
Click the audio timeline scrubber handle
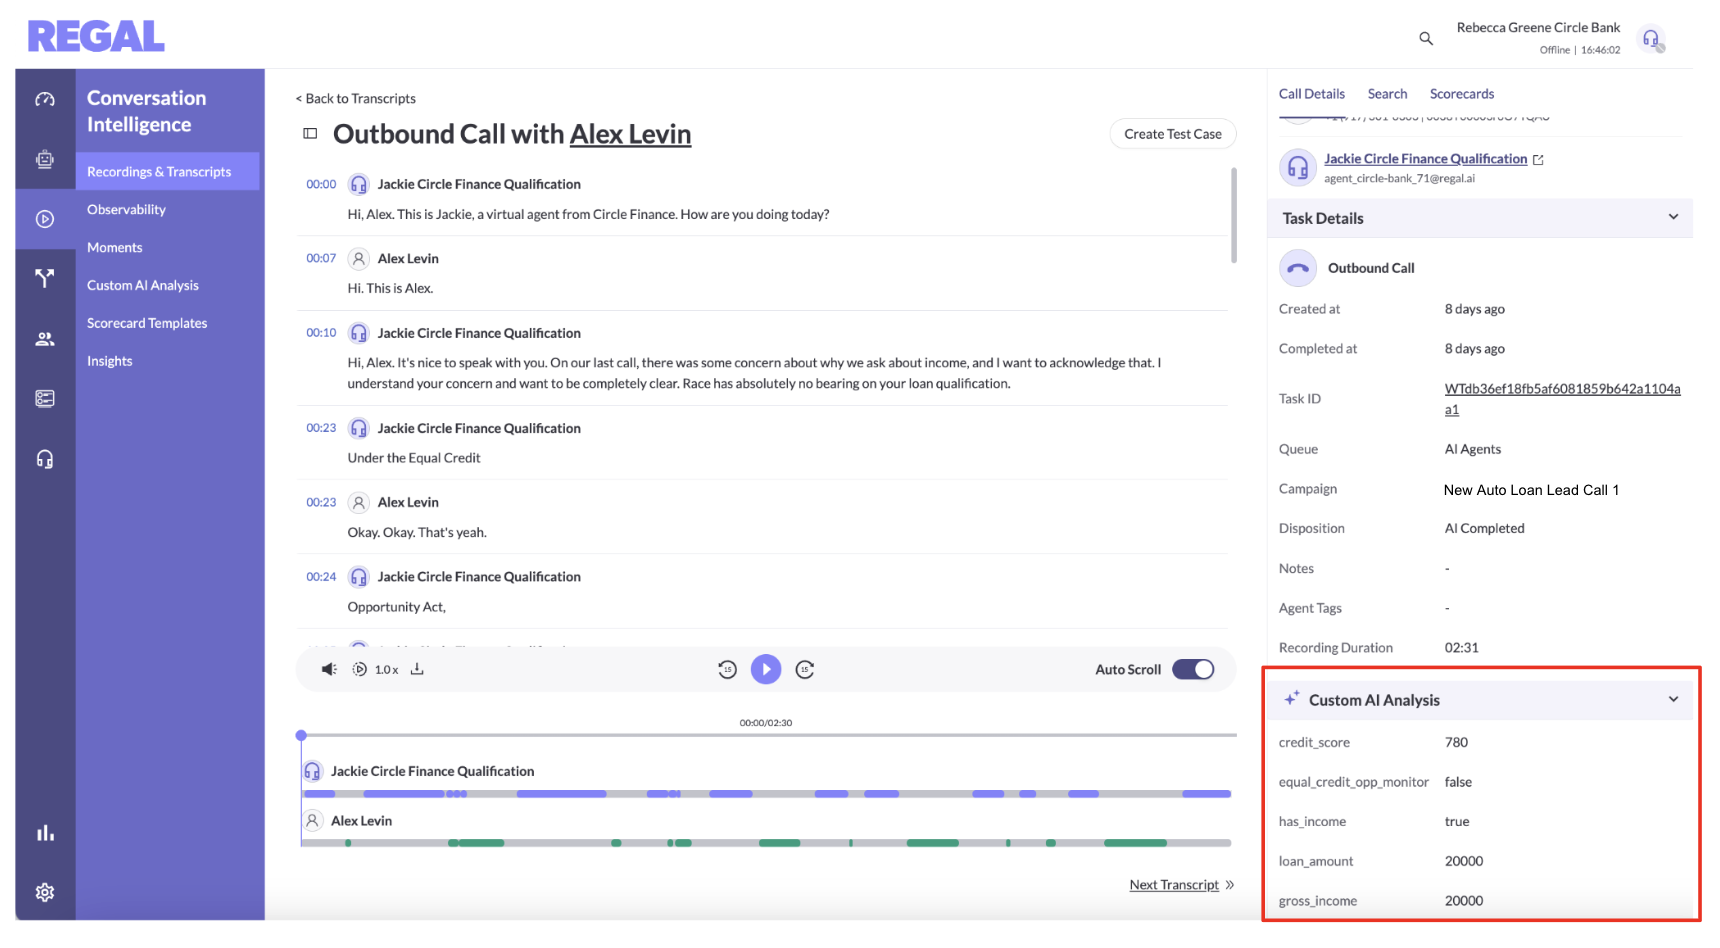(x=301, y=735)
